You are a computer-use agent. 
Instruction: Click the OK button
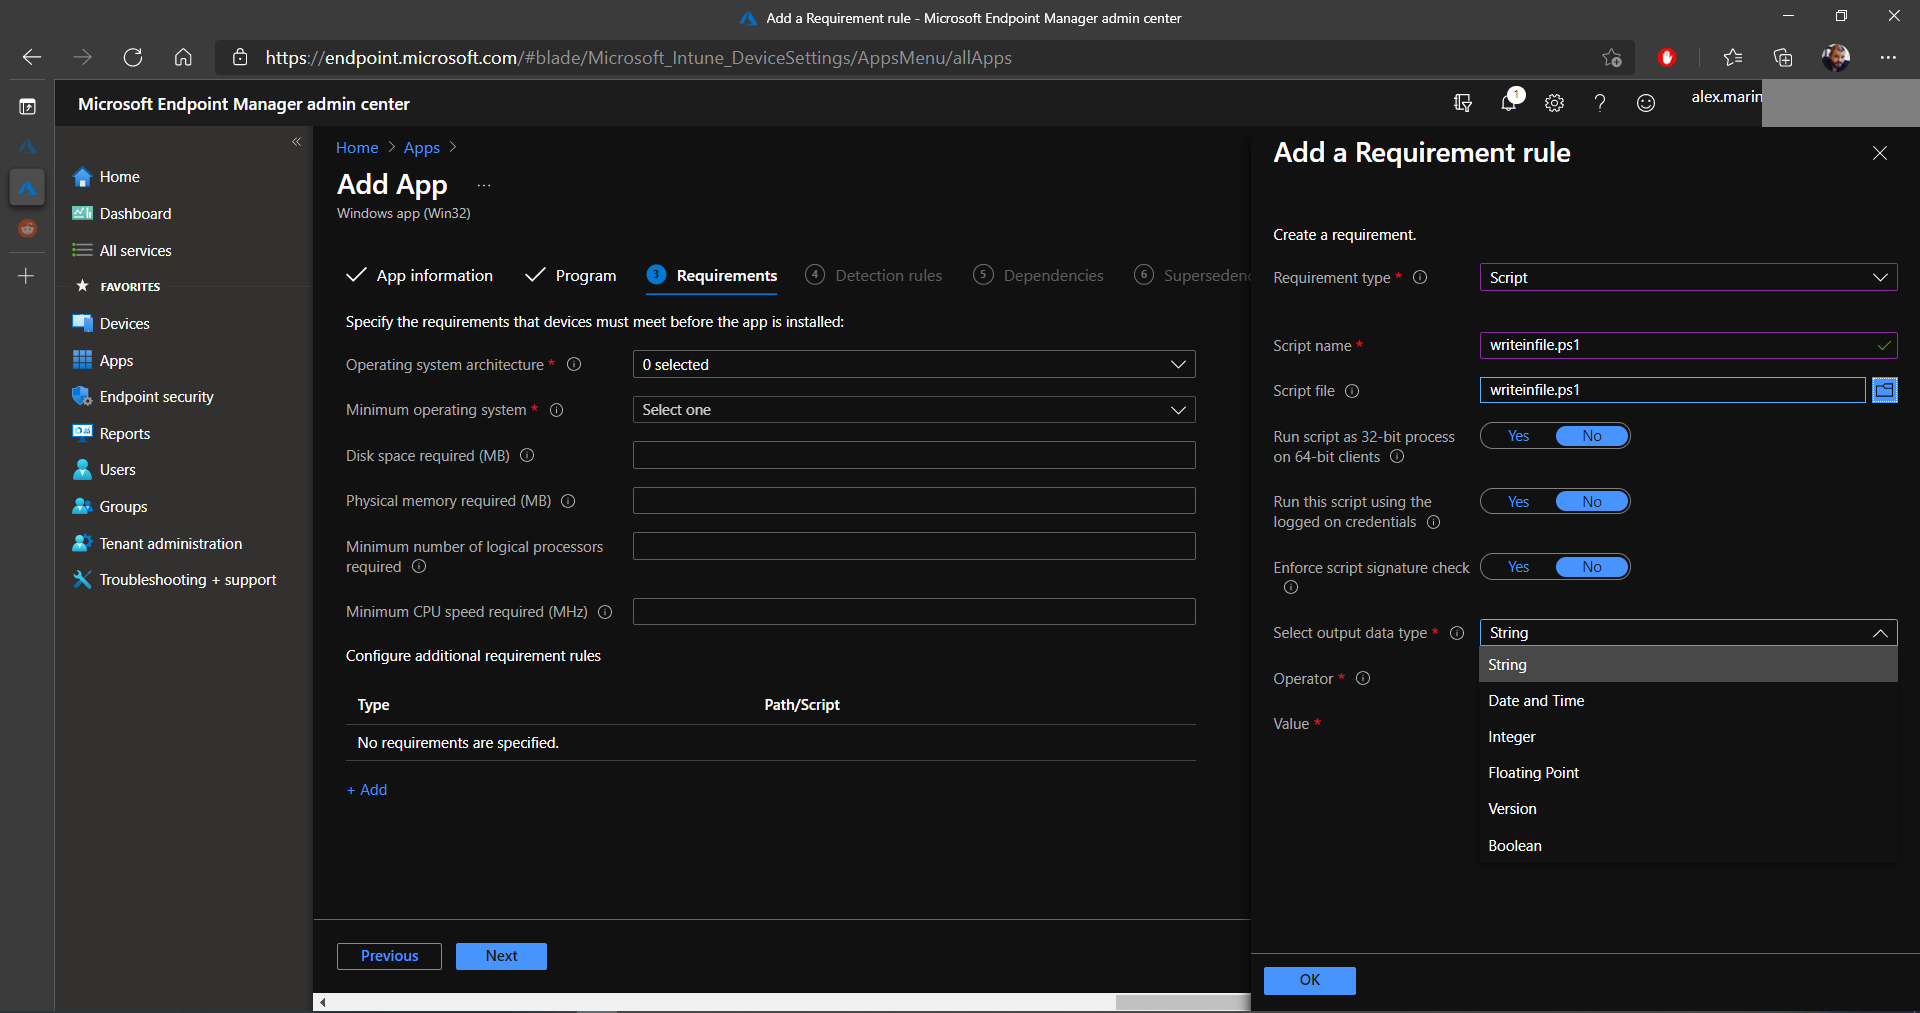click(x=1309, y=980)
